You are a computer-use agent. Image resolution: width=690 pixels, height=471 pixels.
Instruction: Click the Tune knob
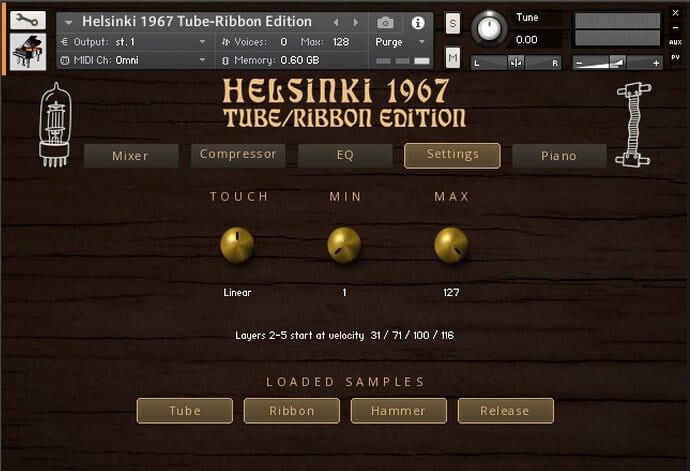(x=489, y=29)
